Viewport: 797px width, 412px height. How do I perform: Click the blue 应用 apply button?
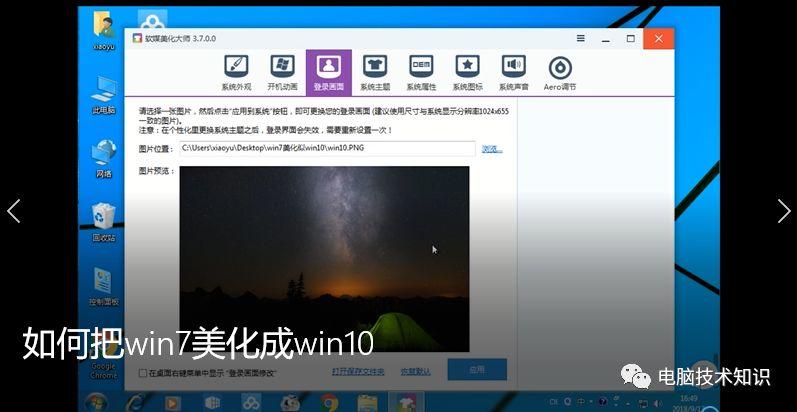pos(477,369)
